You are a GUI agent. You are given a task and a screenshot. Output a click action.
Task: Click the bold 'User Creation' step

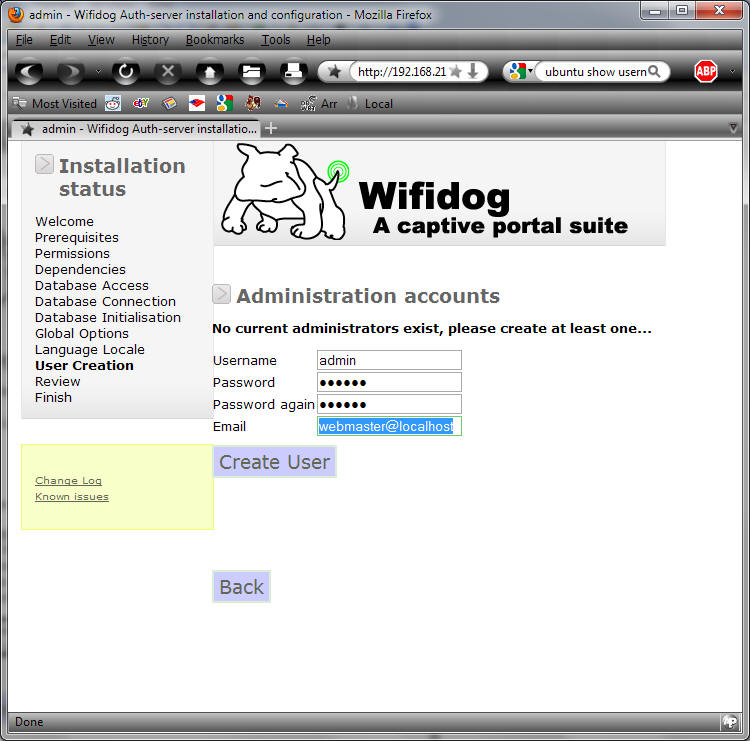click(84, 365)
